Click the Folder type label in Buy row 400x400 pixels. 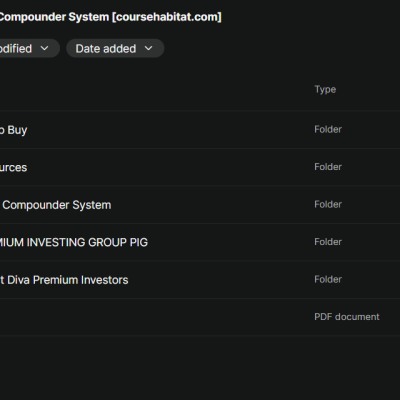click(x=328, y=129)
